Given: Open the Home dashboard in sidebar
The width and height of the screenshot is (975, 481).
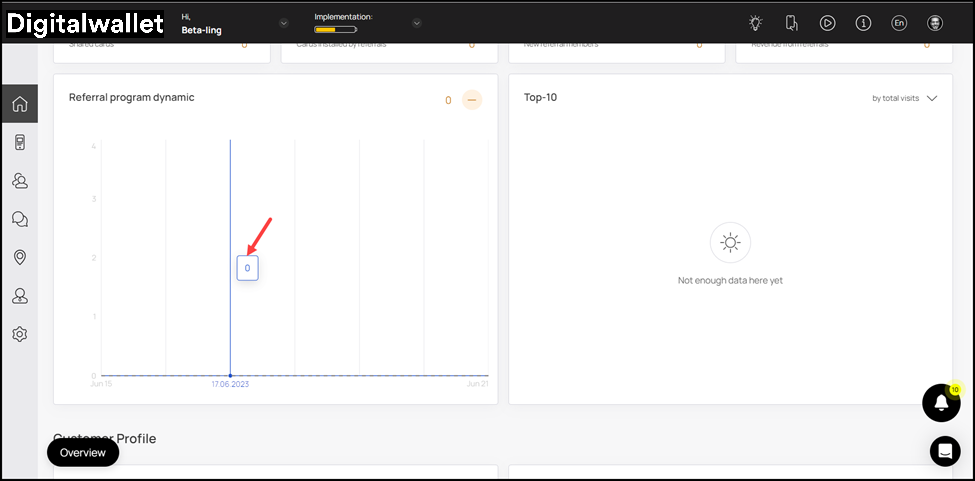Looking at the screenshot, I should [19, 104].
